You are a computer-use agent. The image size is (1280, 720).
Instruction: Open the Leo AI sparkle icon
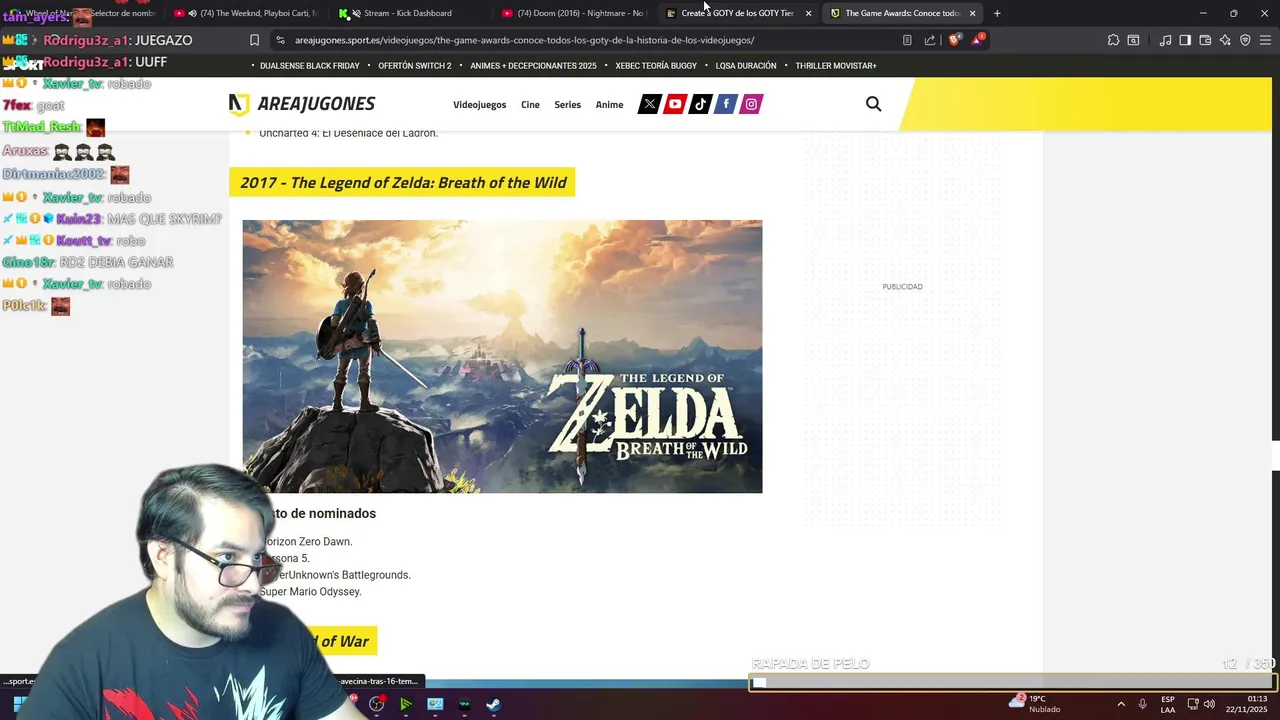click(1225, 40)
